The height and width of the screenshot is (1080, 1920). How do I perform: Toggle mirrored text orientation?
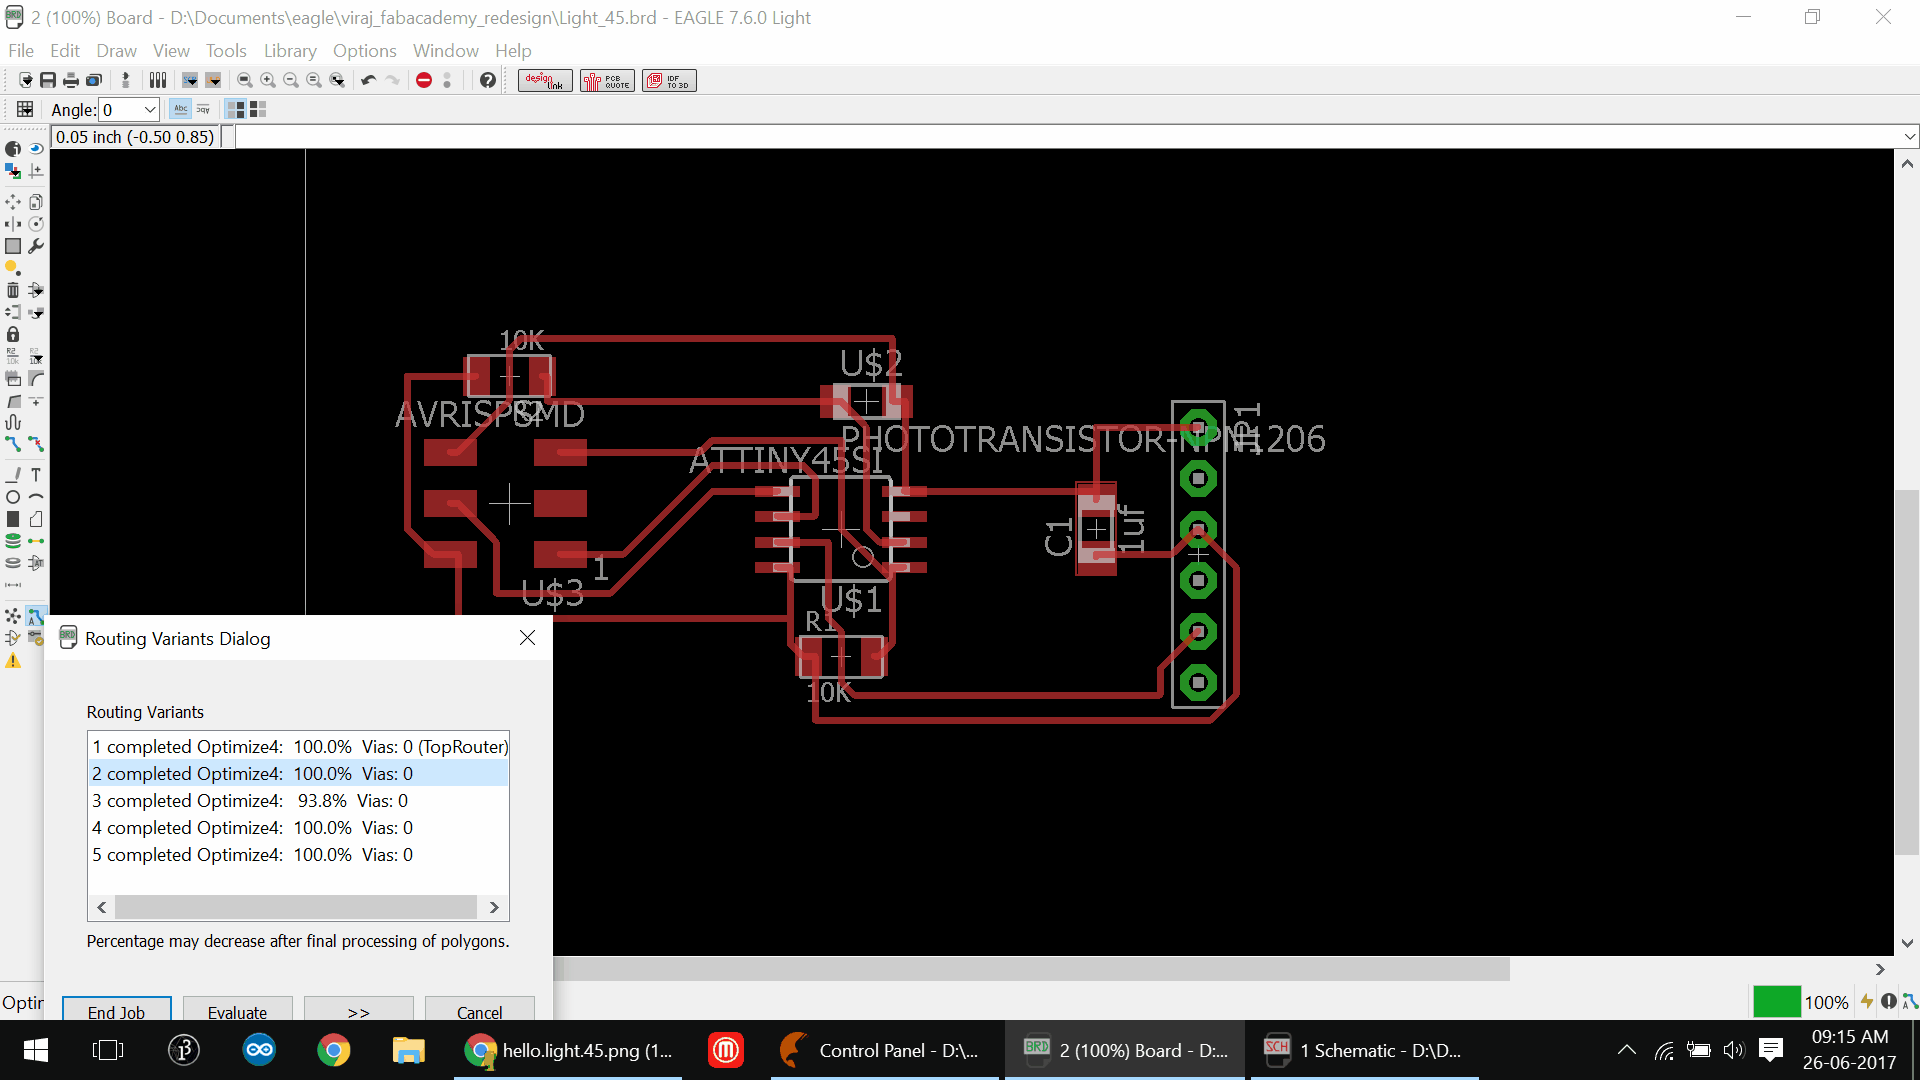point(203,109)
